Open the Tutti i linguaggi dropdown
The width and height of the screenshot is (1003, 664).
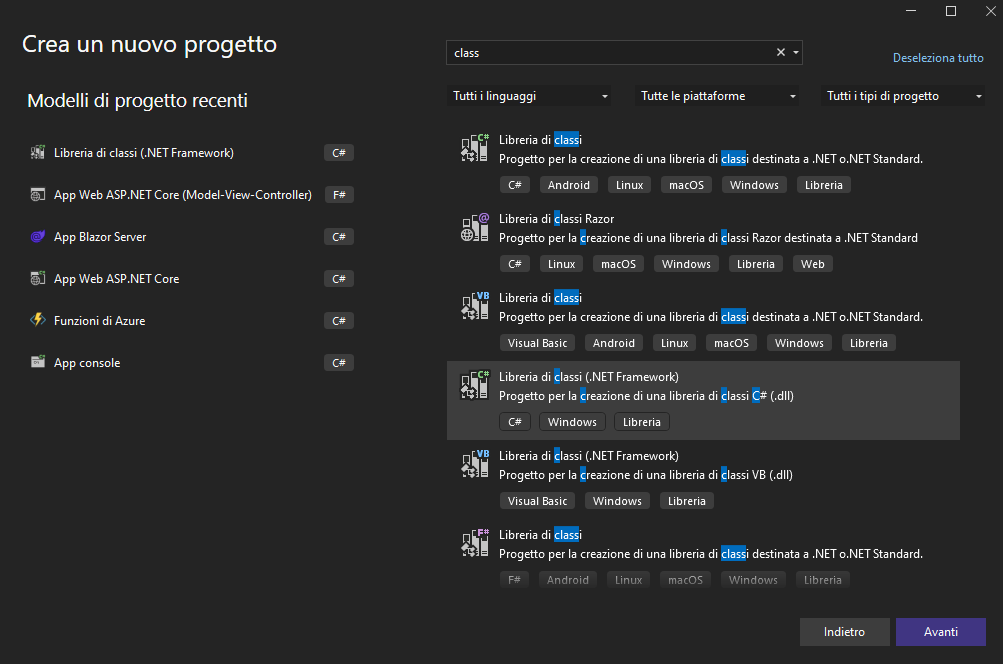point(528,96)
